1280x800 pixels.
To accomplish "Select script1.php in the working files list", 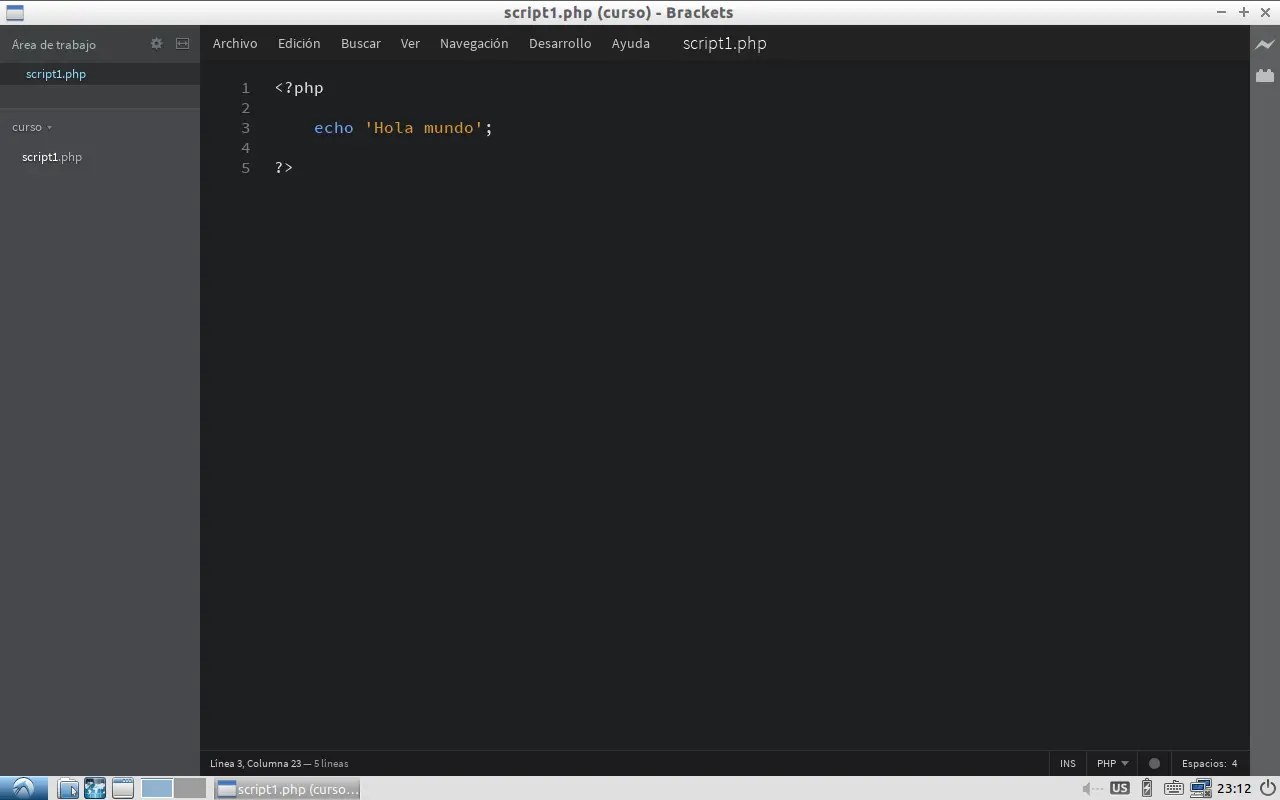I will (x=55, y=73).
